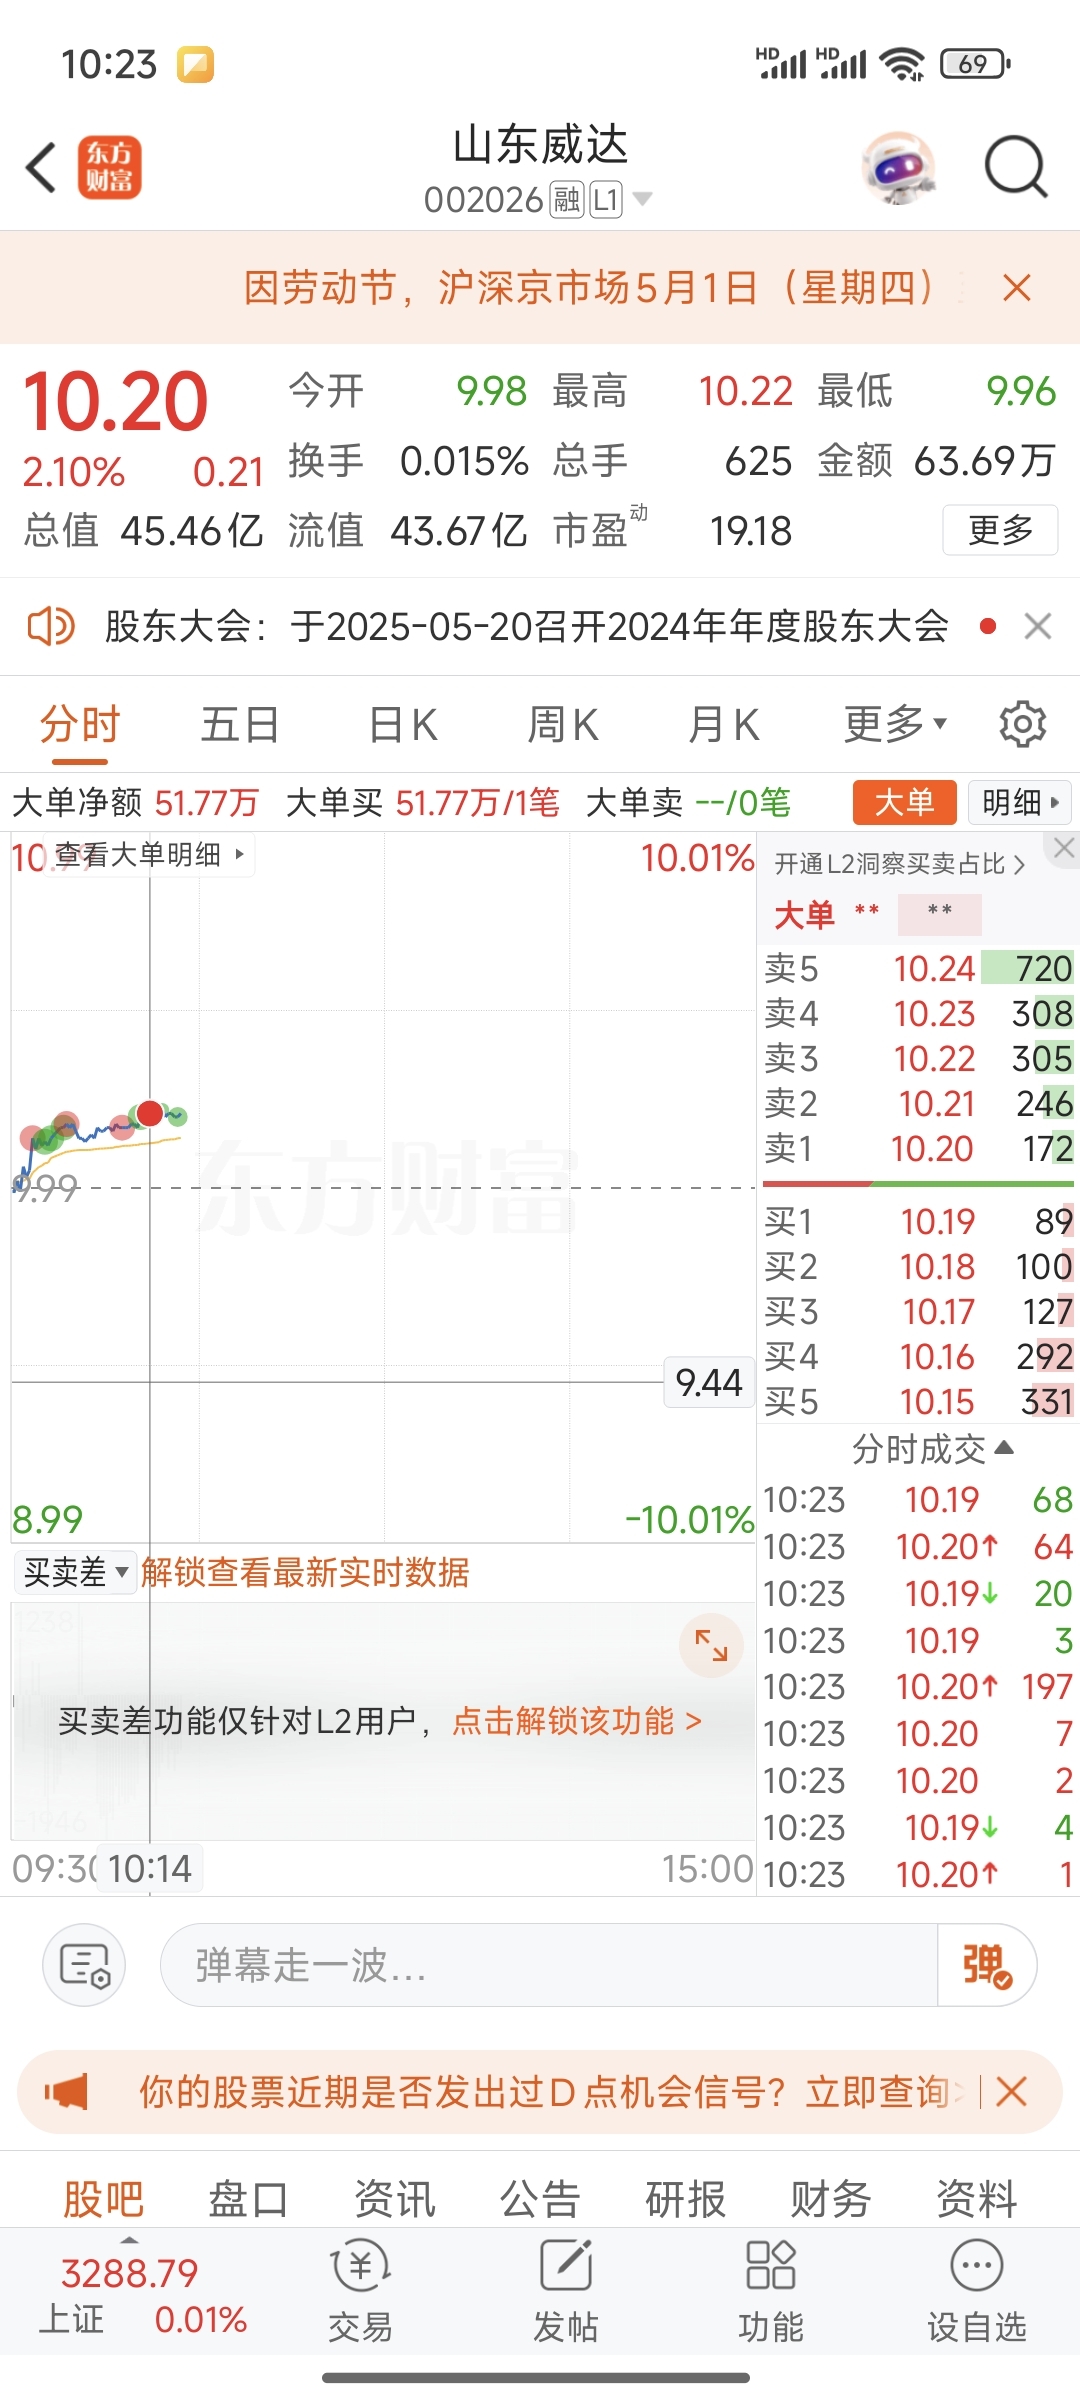The height and width of the screenshot is (2400, 1080).
Task: Switch to the 分时 chart tab
Action: coord(80,724)
